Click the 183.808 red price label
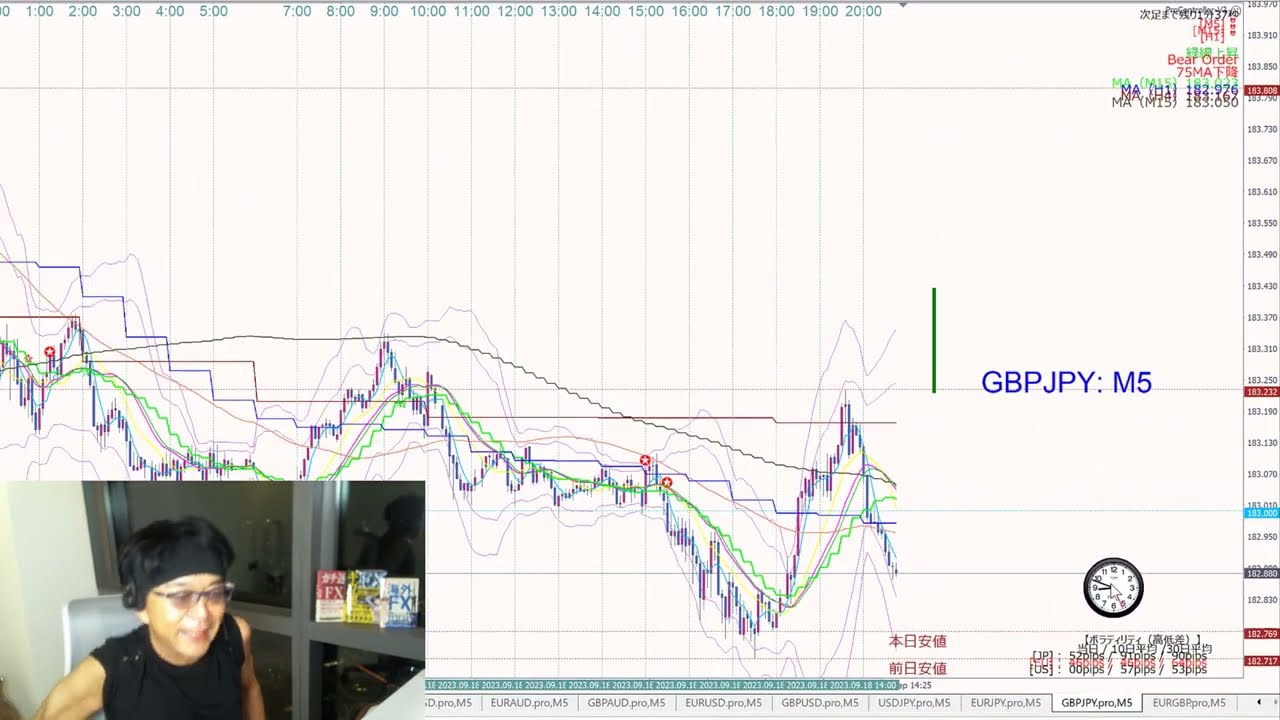This screenshot has width=1280, height=720. pyautogui.click(x=1260, y=91)
